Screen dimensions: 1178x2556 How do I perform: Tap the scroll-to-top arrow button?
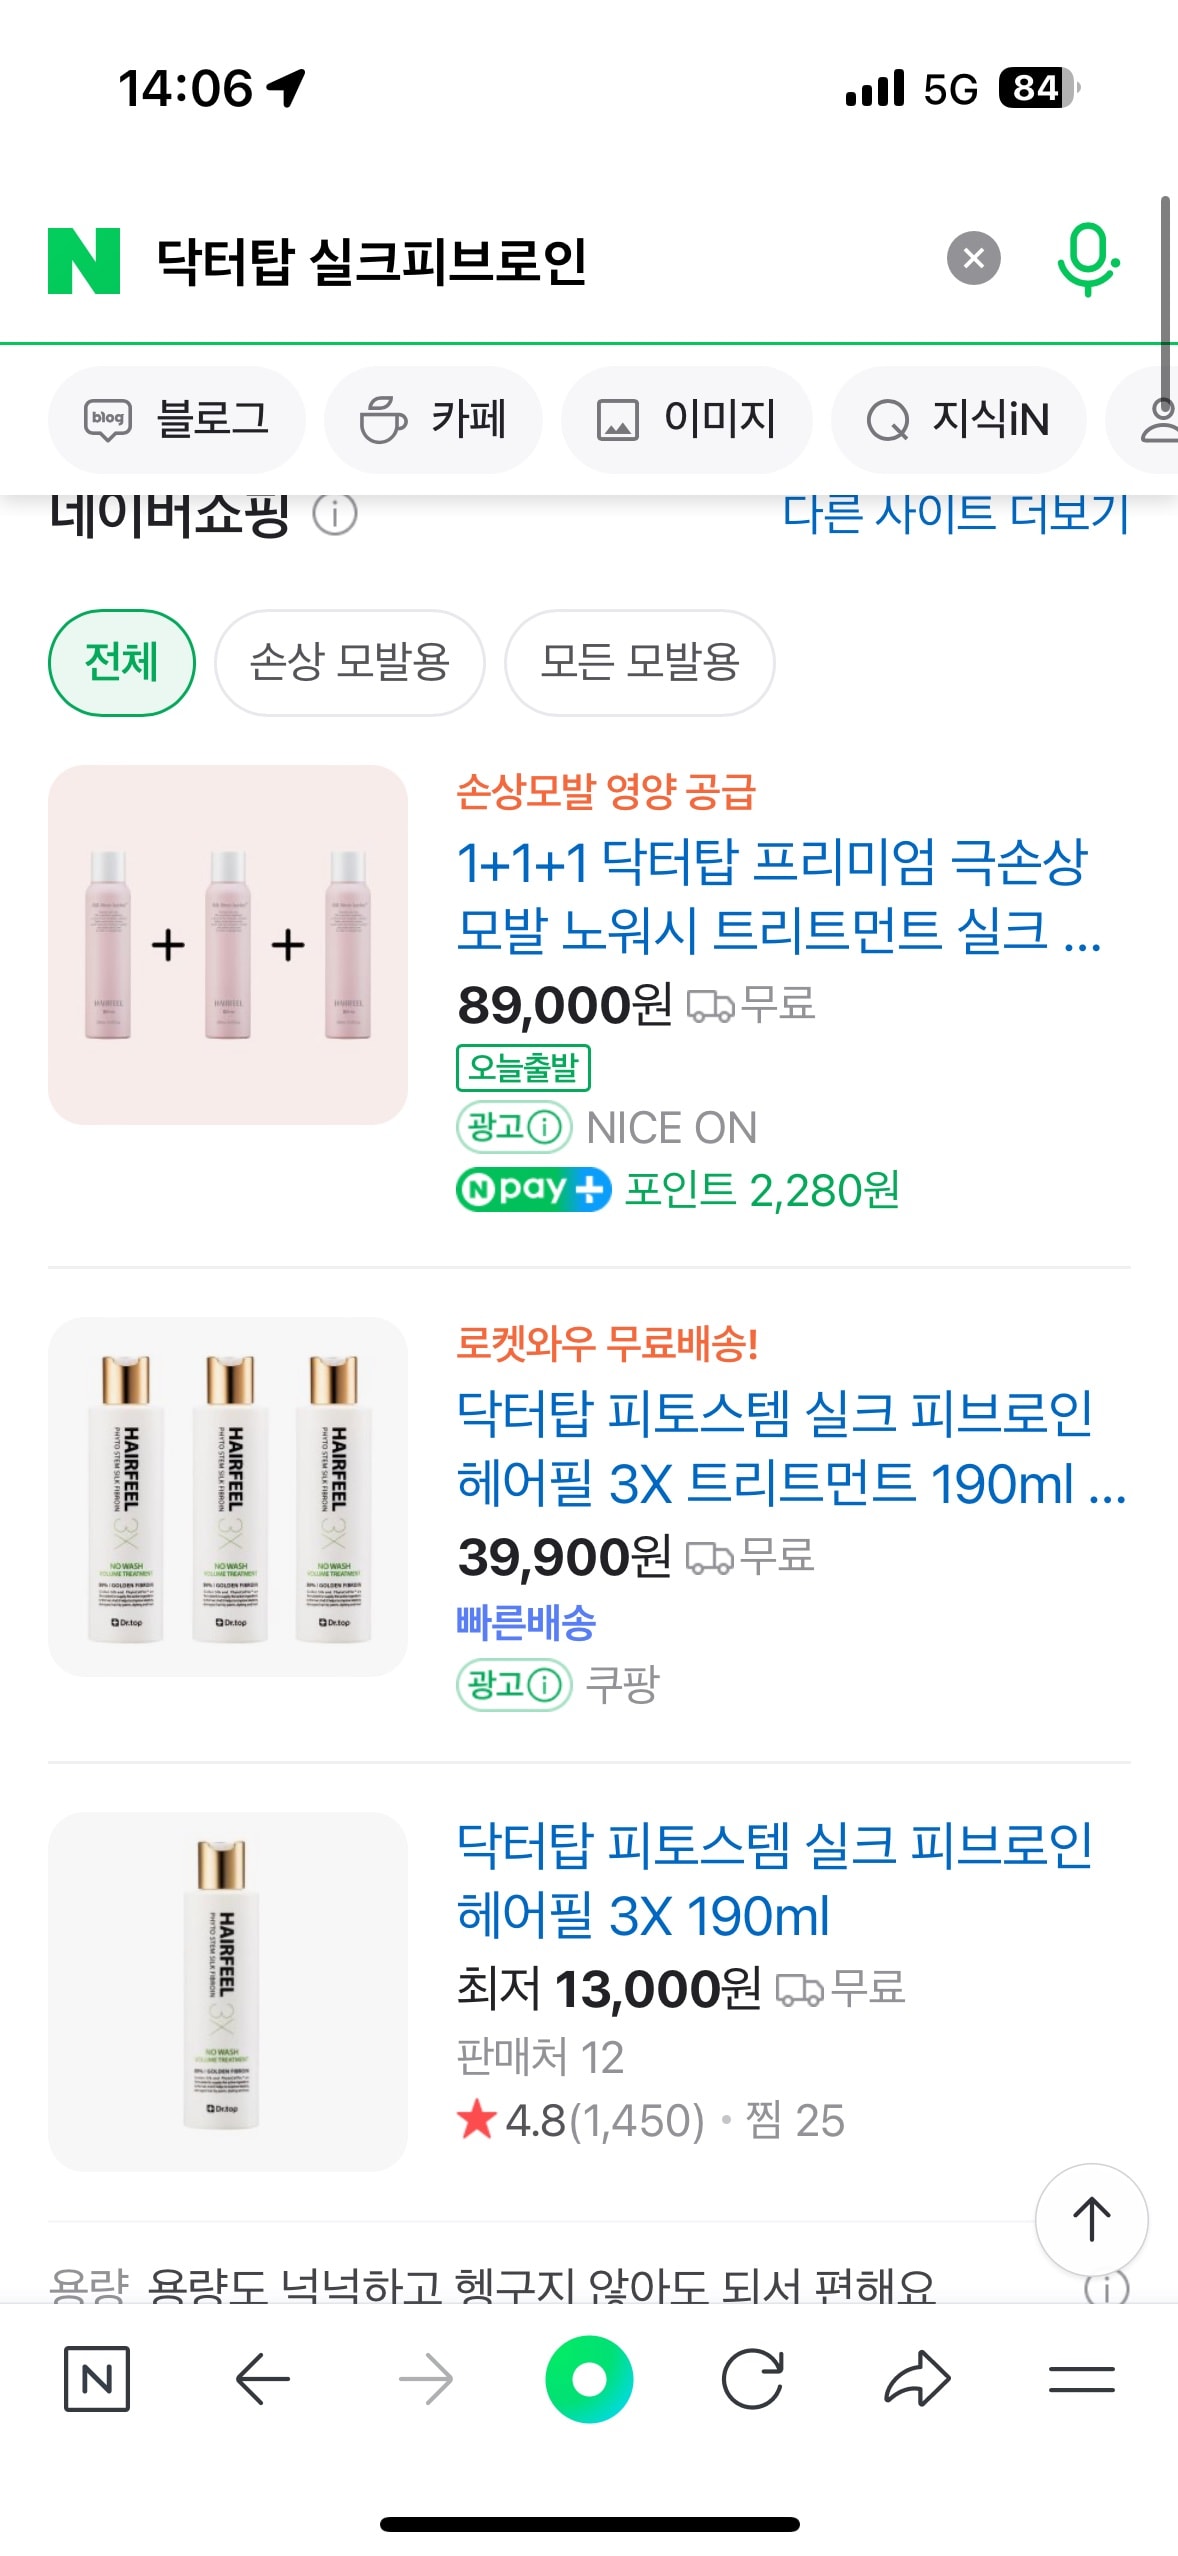click(x=1091, y=2219)
